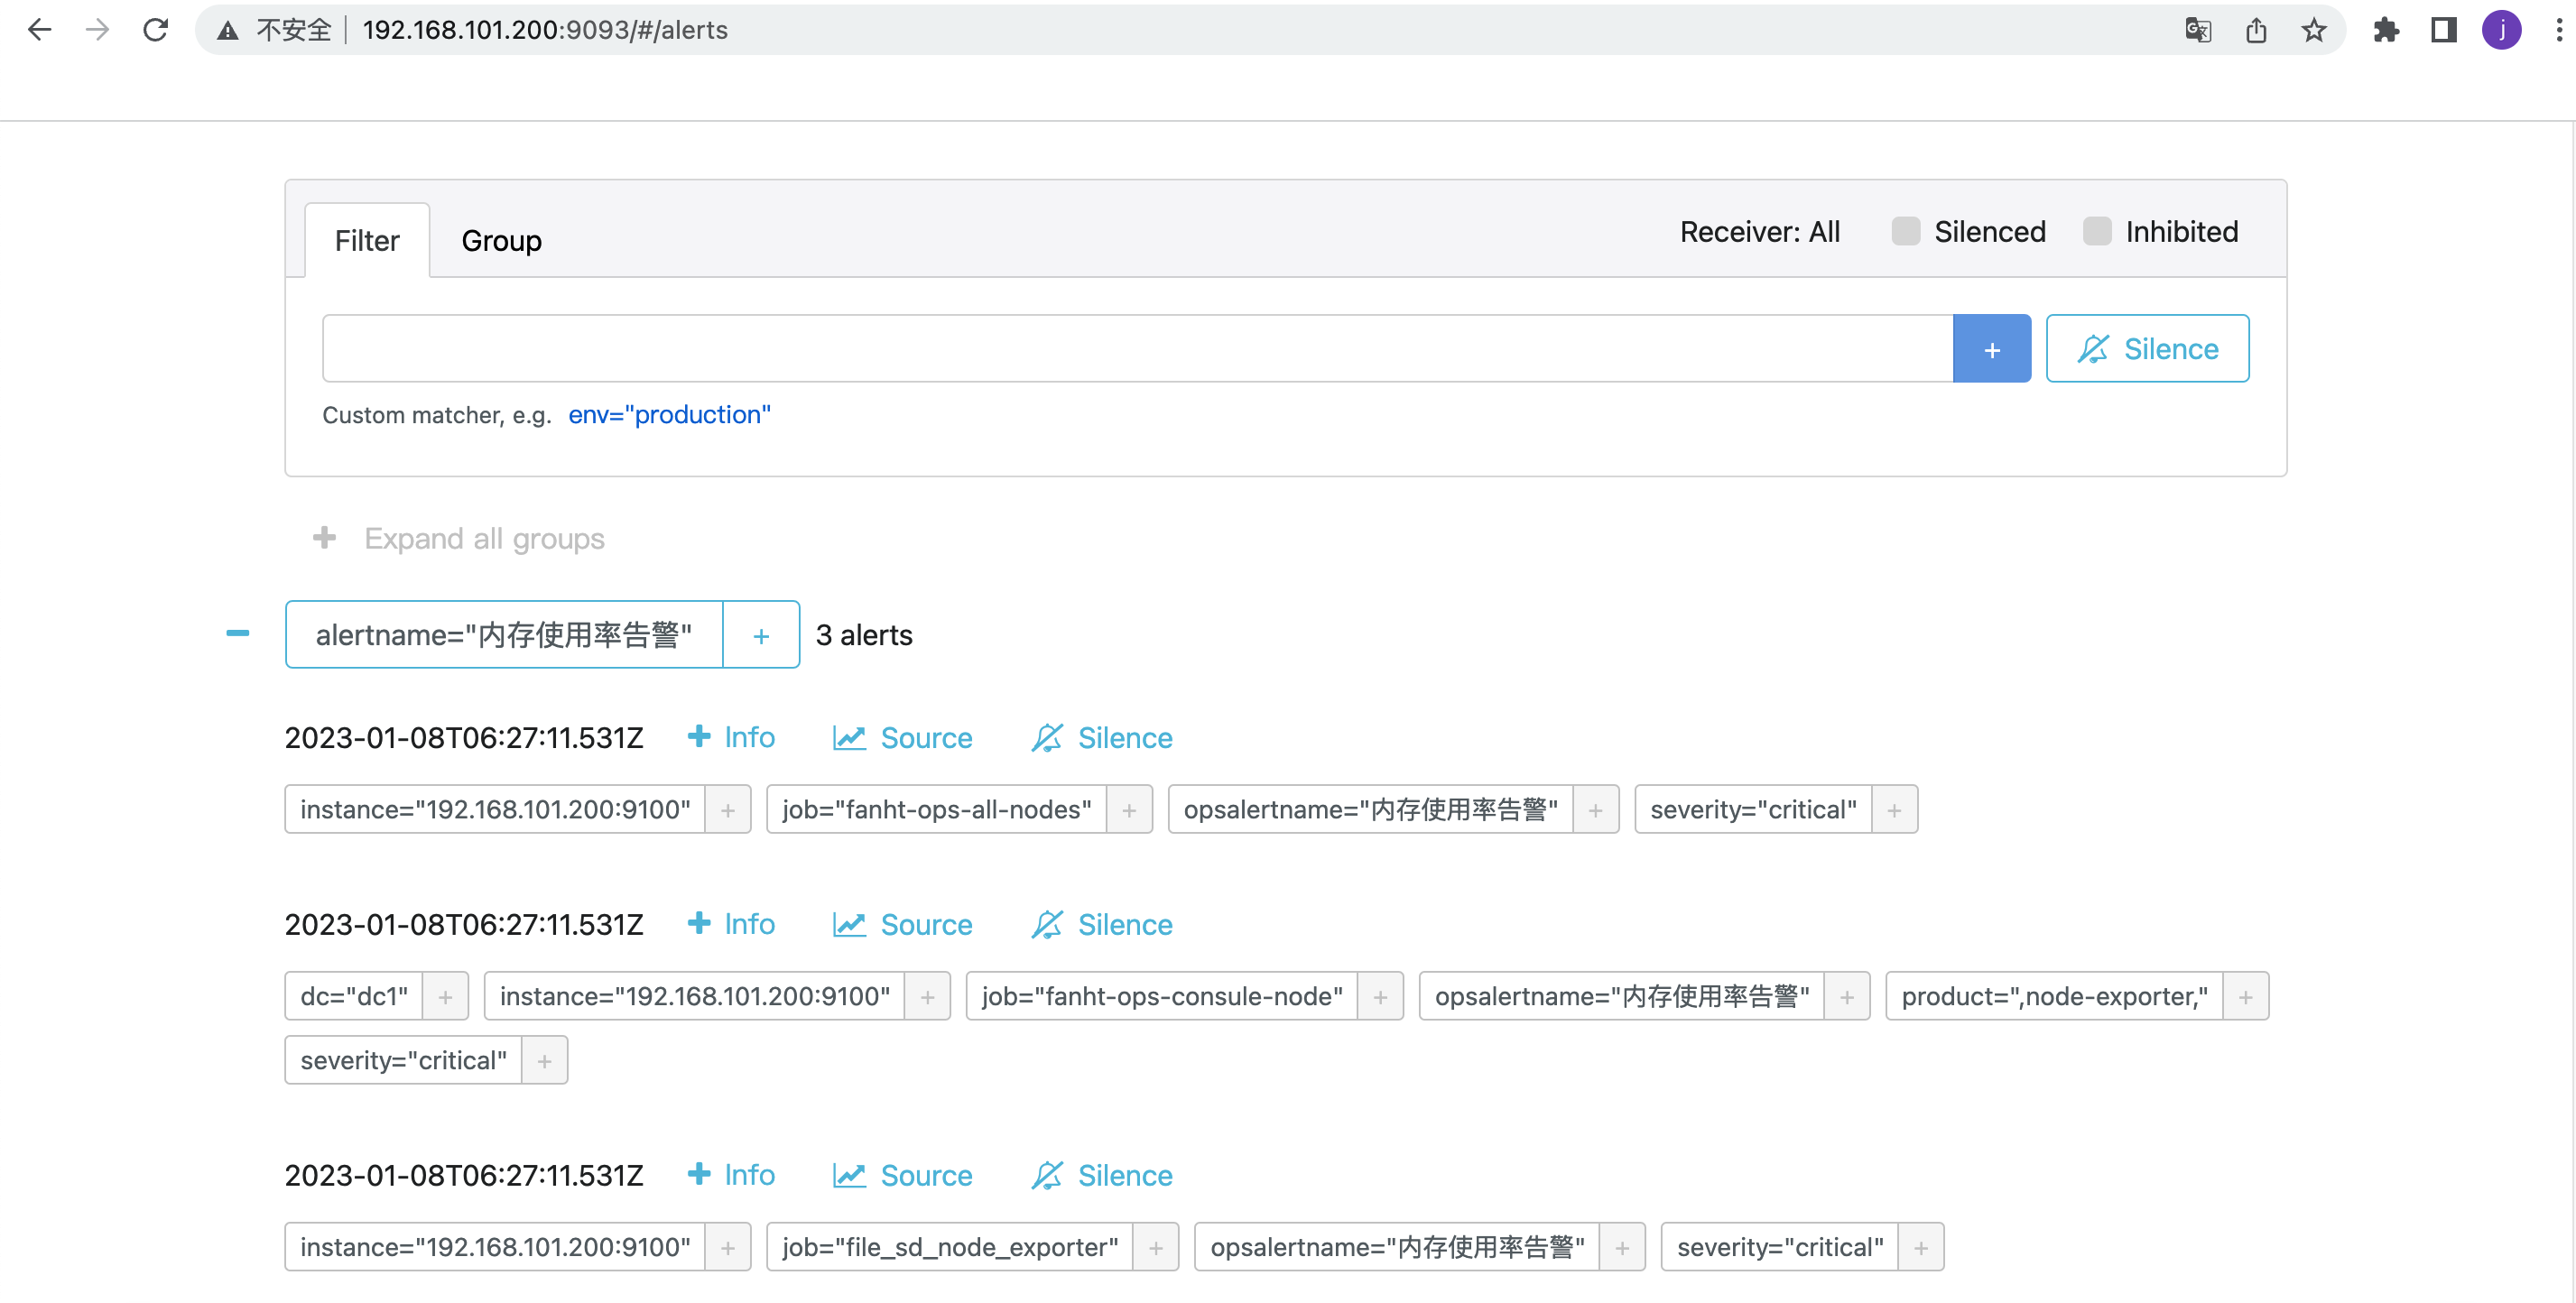Add third alert's instance label to filter
This screenshot has width=2576, height=1303.
tap(728, 1247)
